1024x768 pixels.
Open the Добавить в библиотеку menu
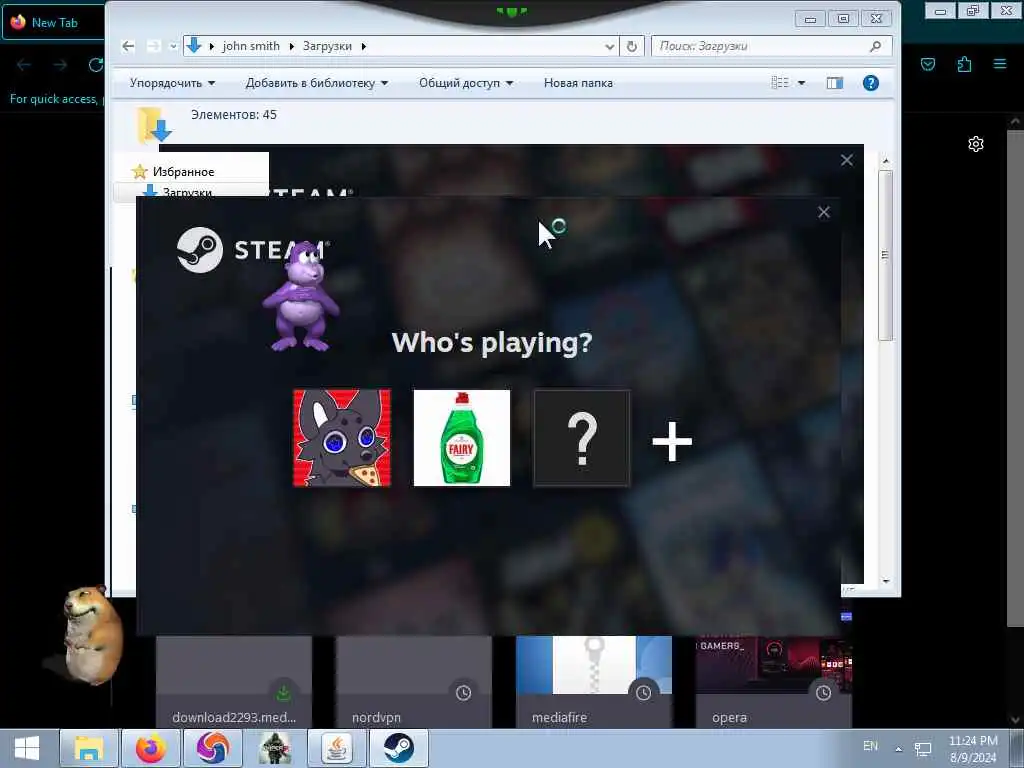coord(317,83)
